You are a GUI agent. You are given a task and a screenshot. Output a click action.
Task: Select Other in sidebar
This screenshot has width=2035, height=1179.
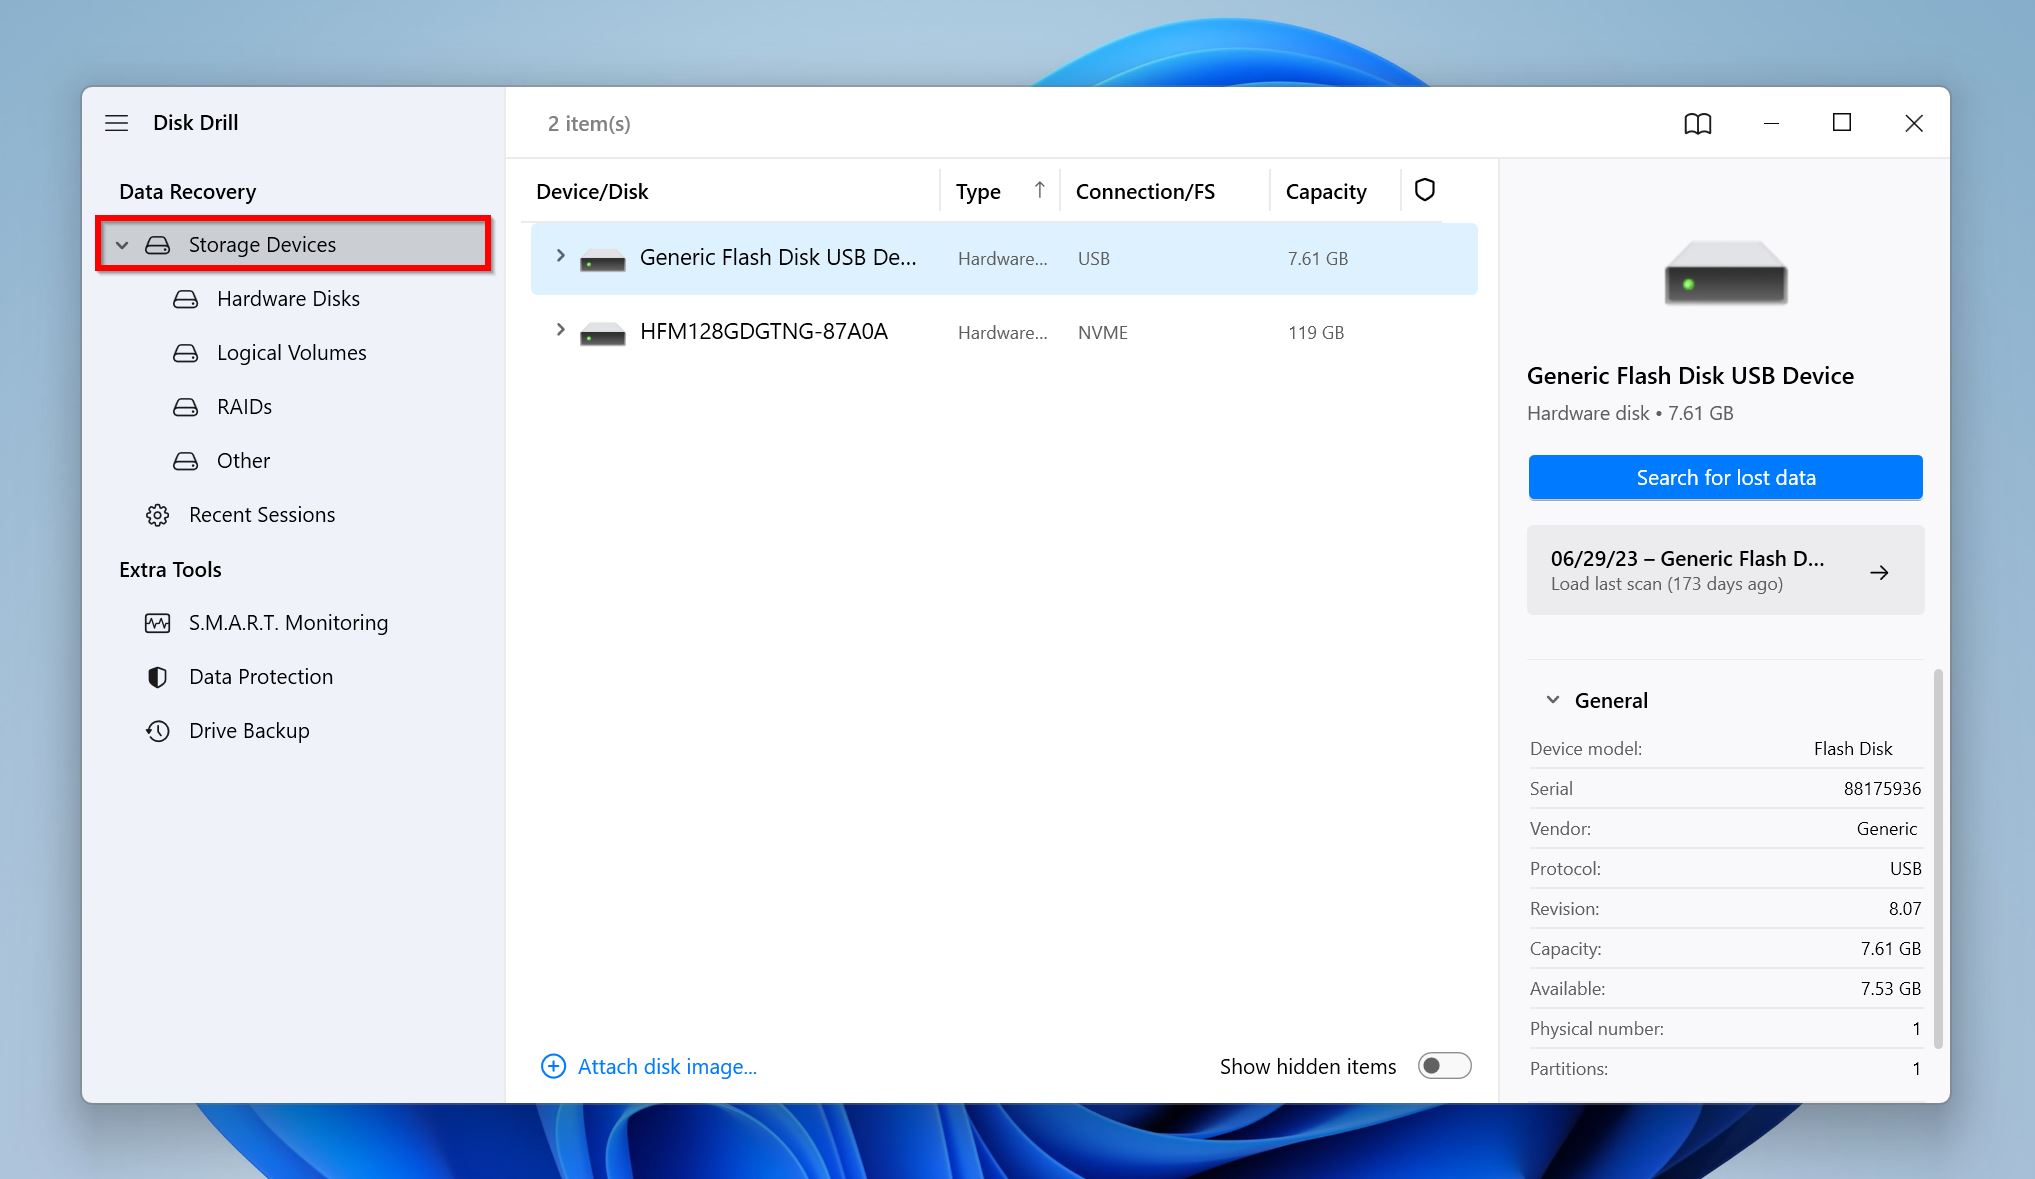tap(243, 461)
